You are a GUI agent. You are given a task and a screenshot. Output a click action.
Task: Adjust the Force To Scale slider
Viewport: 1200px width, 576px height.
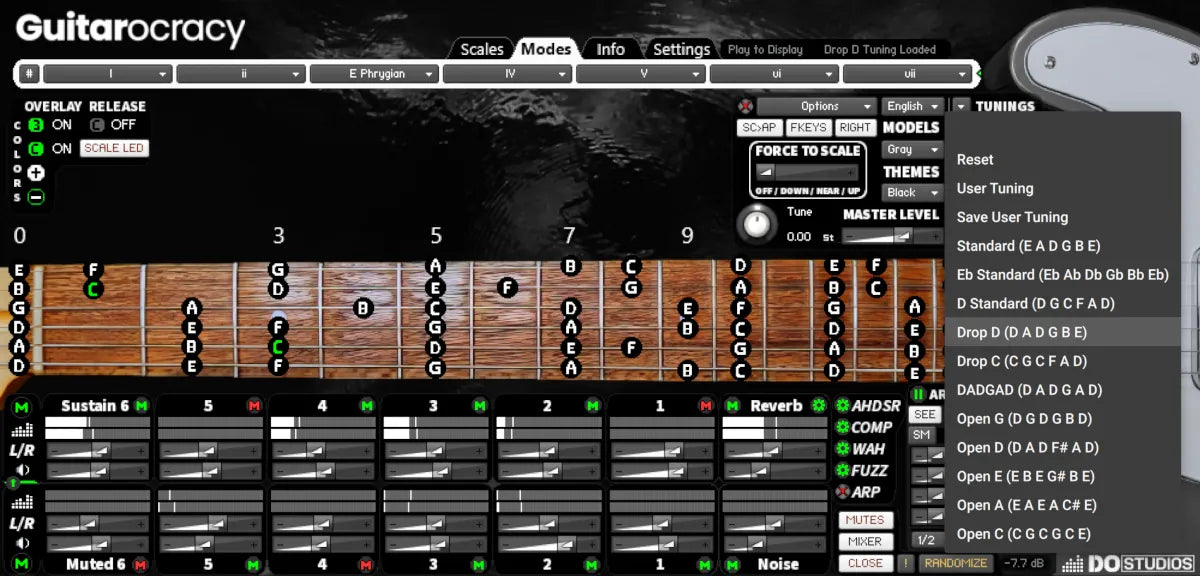click(x=807, y=171)
